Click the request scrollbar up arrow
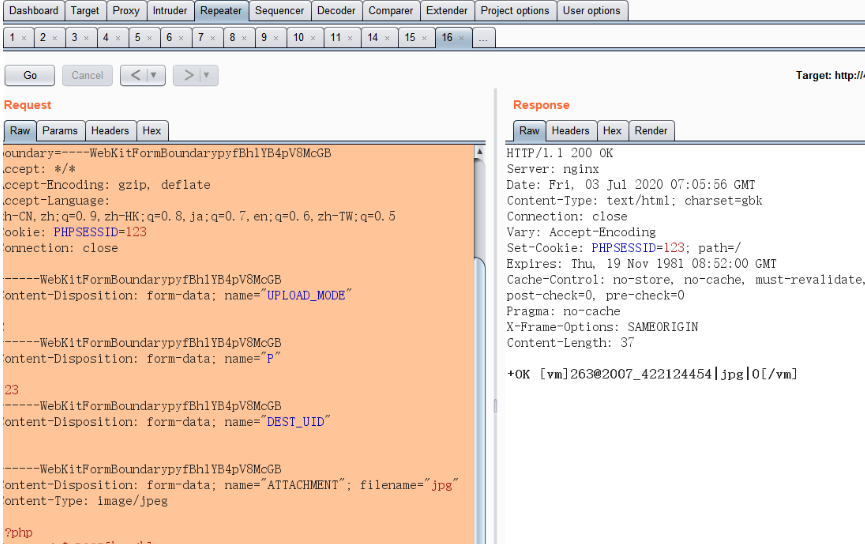Image resolution: width=865 pixels, height=544 pixels. 480,151
